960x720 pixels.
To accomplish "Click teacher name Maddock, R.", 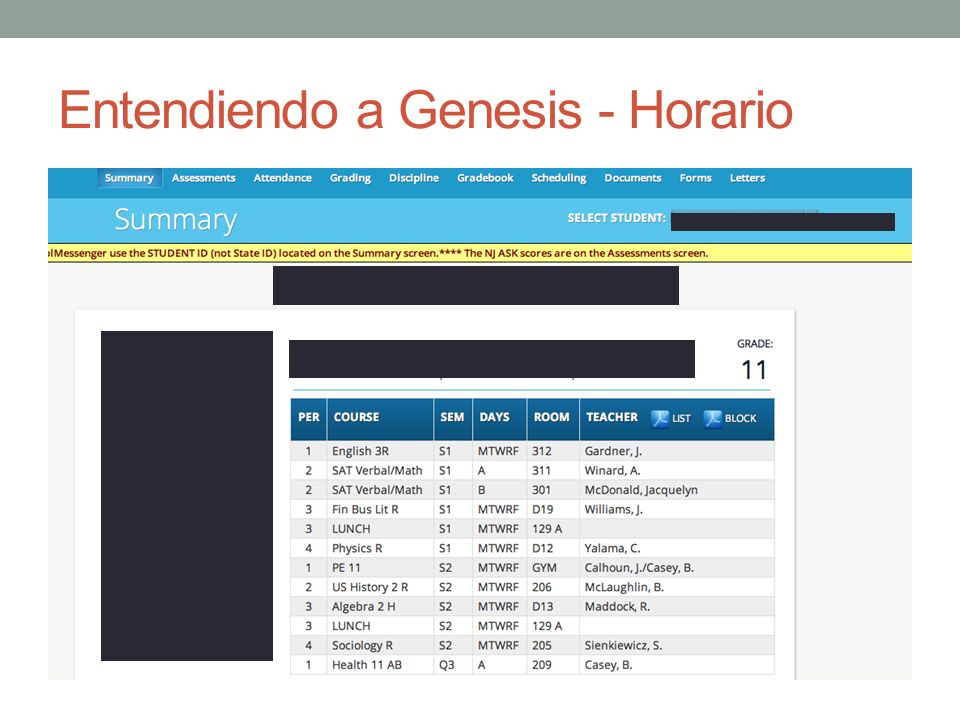I will (x=617, y=607).
